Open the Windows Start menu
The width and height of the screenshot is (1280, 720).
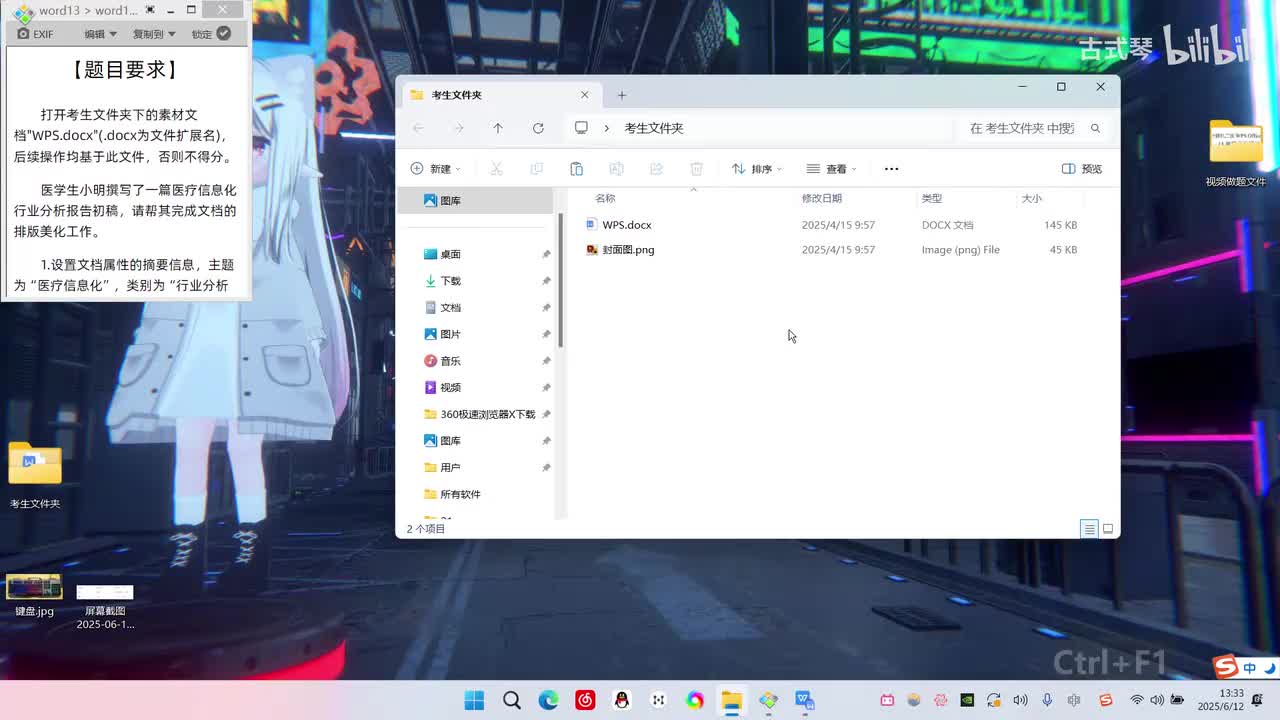474,700
